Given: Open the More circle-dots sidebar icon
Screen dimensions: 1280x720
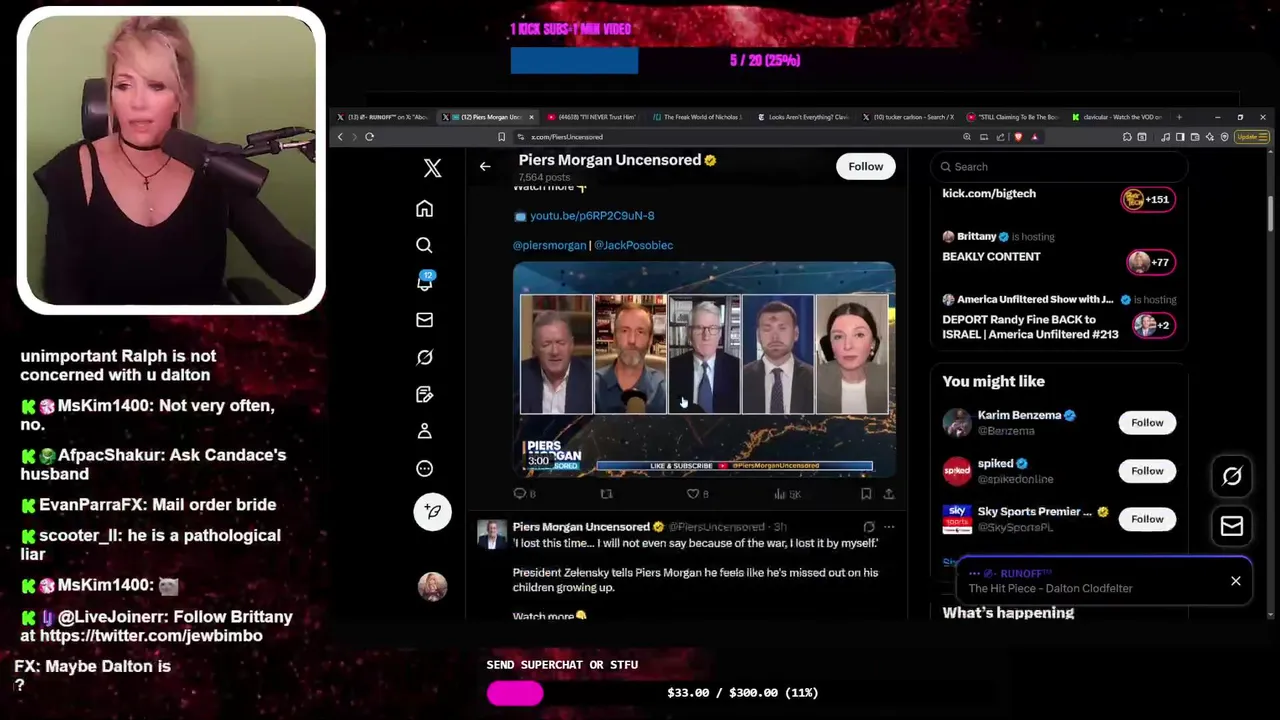Looking at the screenshot, I should click(424, 468).
